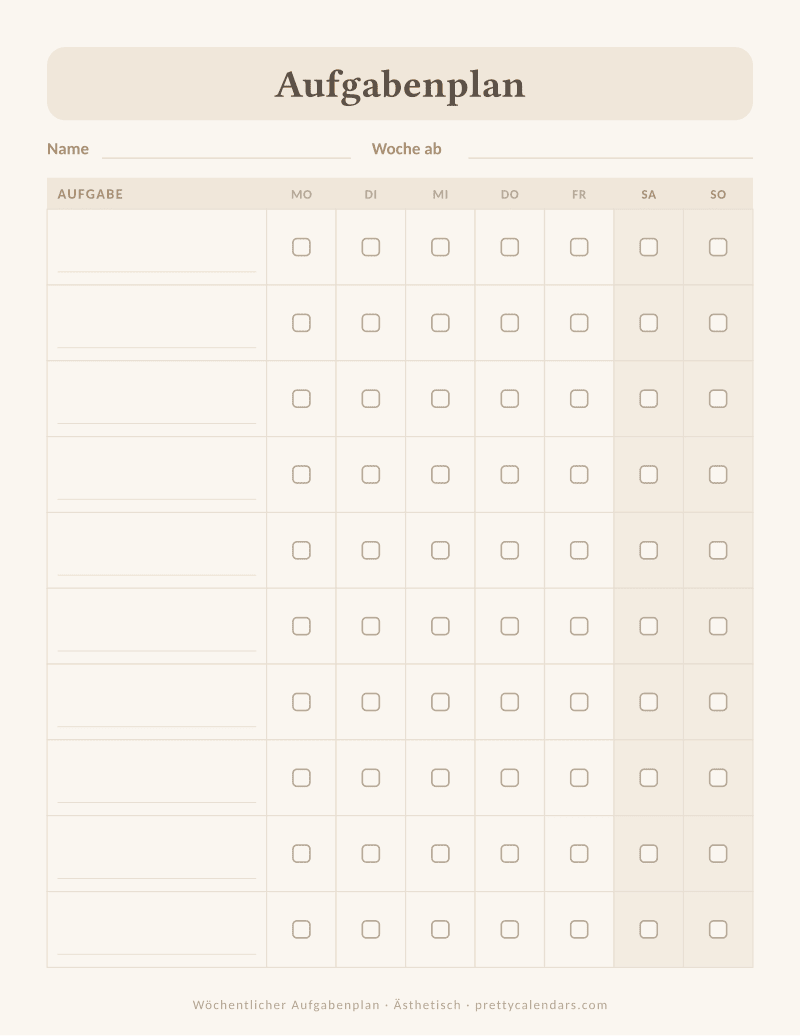Tick the SO checkbox in the last row
The image size is (800, 1036).
point(718,930)
